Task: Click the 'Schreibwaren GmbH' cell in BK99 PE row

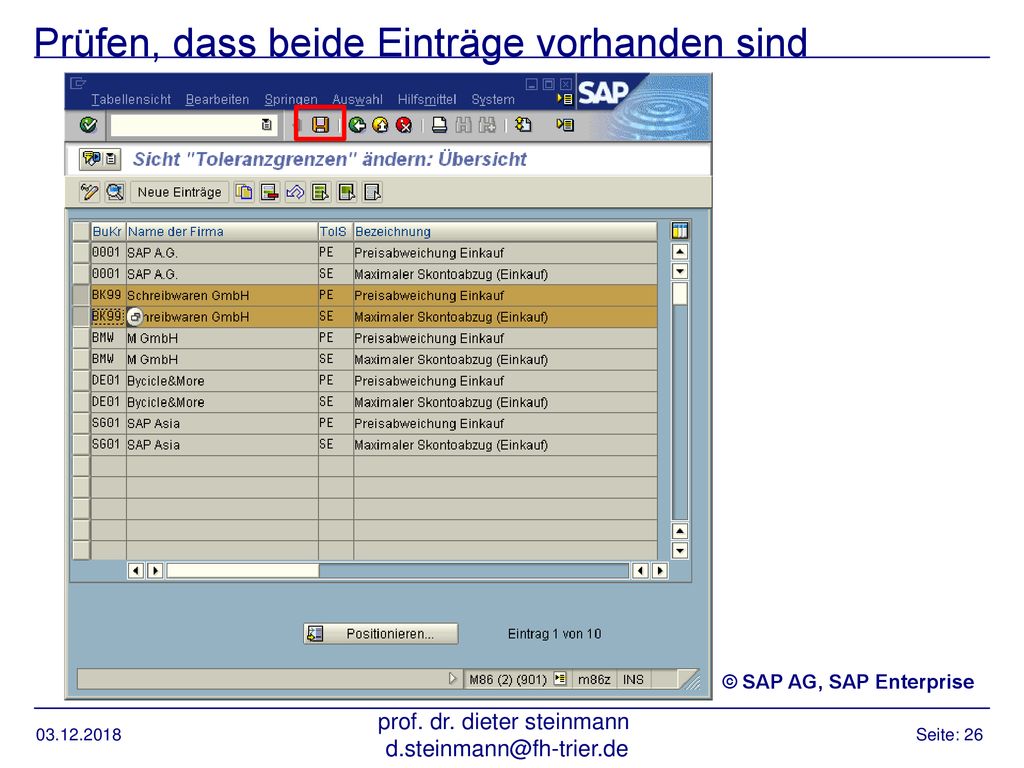Action: (222, 295)
